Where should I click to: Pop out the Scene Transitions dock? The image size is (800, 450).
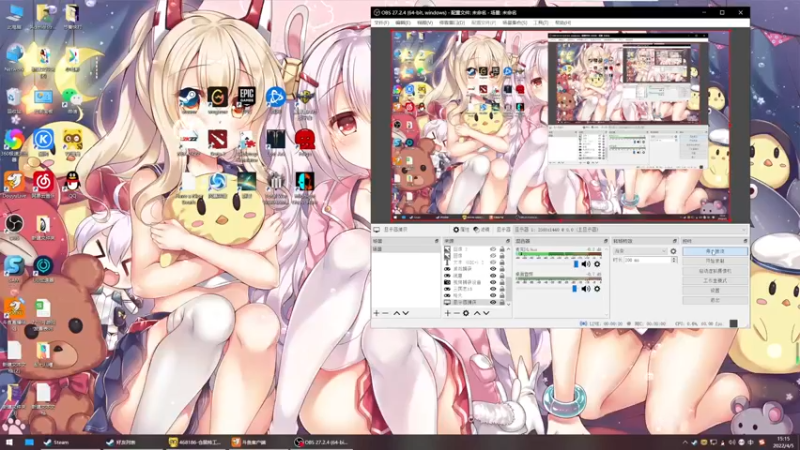[x=674, y=241]
